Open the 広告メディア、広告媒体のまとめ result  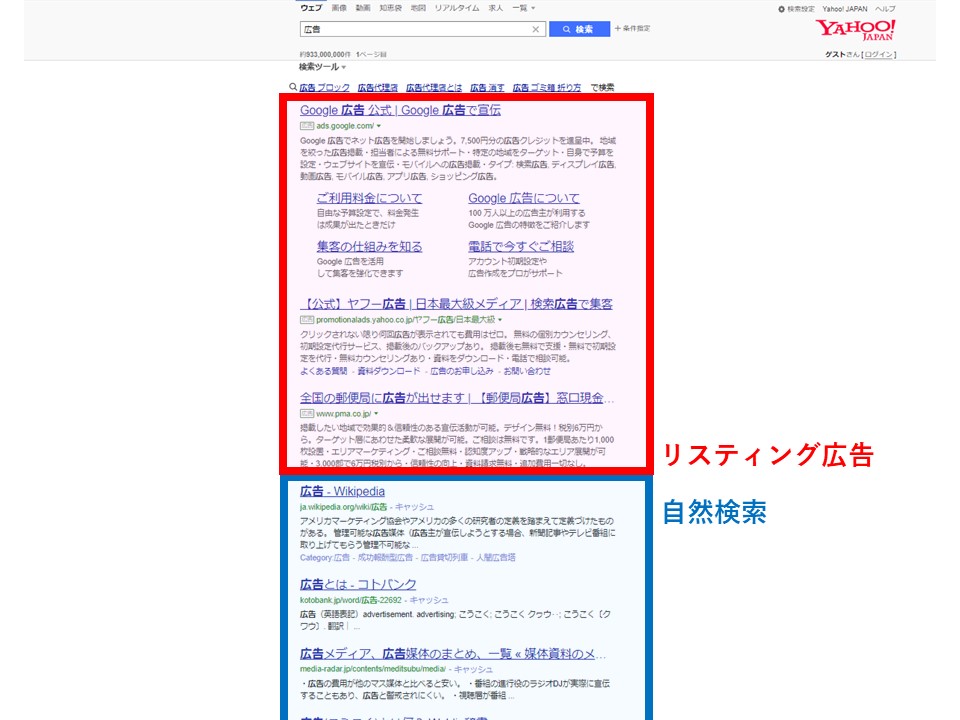pyautogui.click(x=453, y=654)
